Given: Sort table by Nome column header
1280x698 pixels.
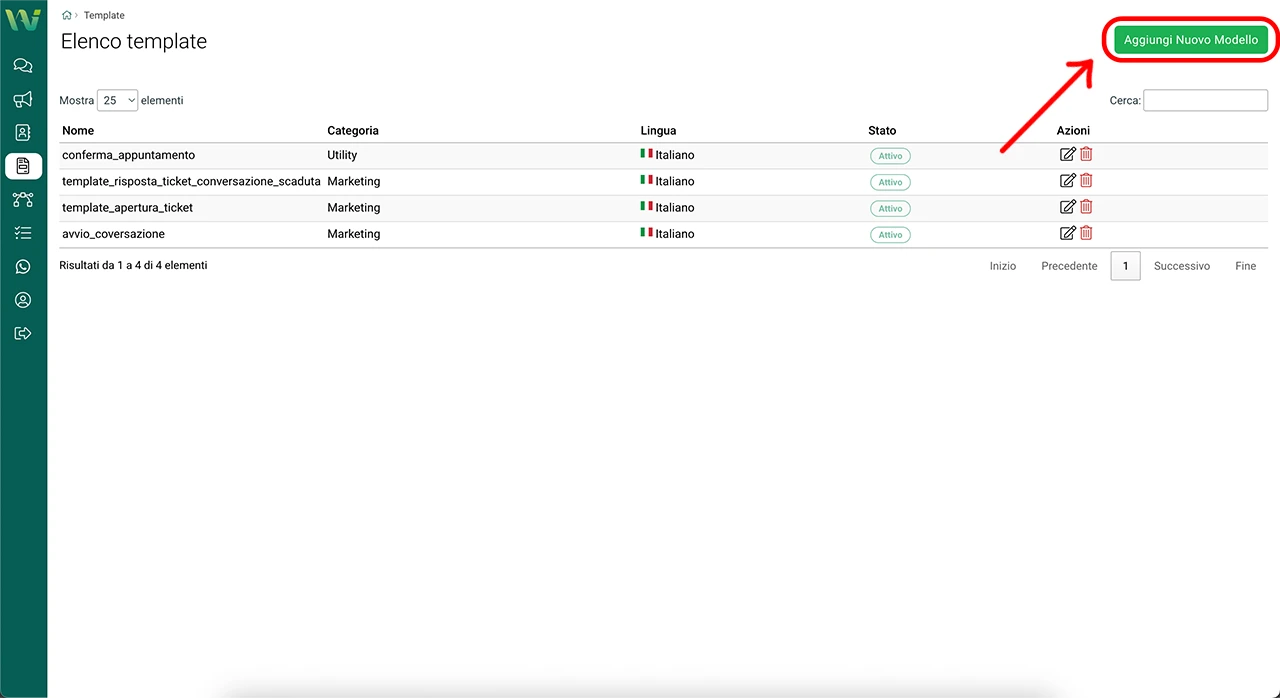Looking at the screenshot, I should (78, 130).
